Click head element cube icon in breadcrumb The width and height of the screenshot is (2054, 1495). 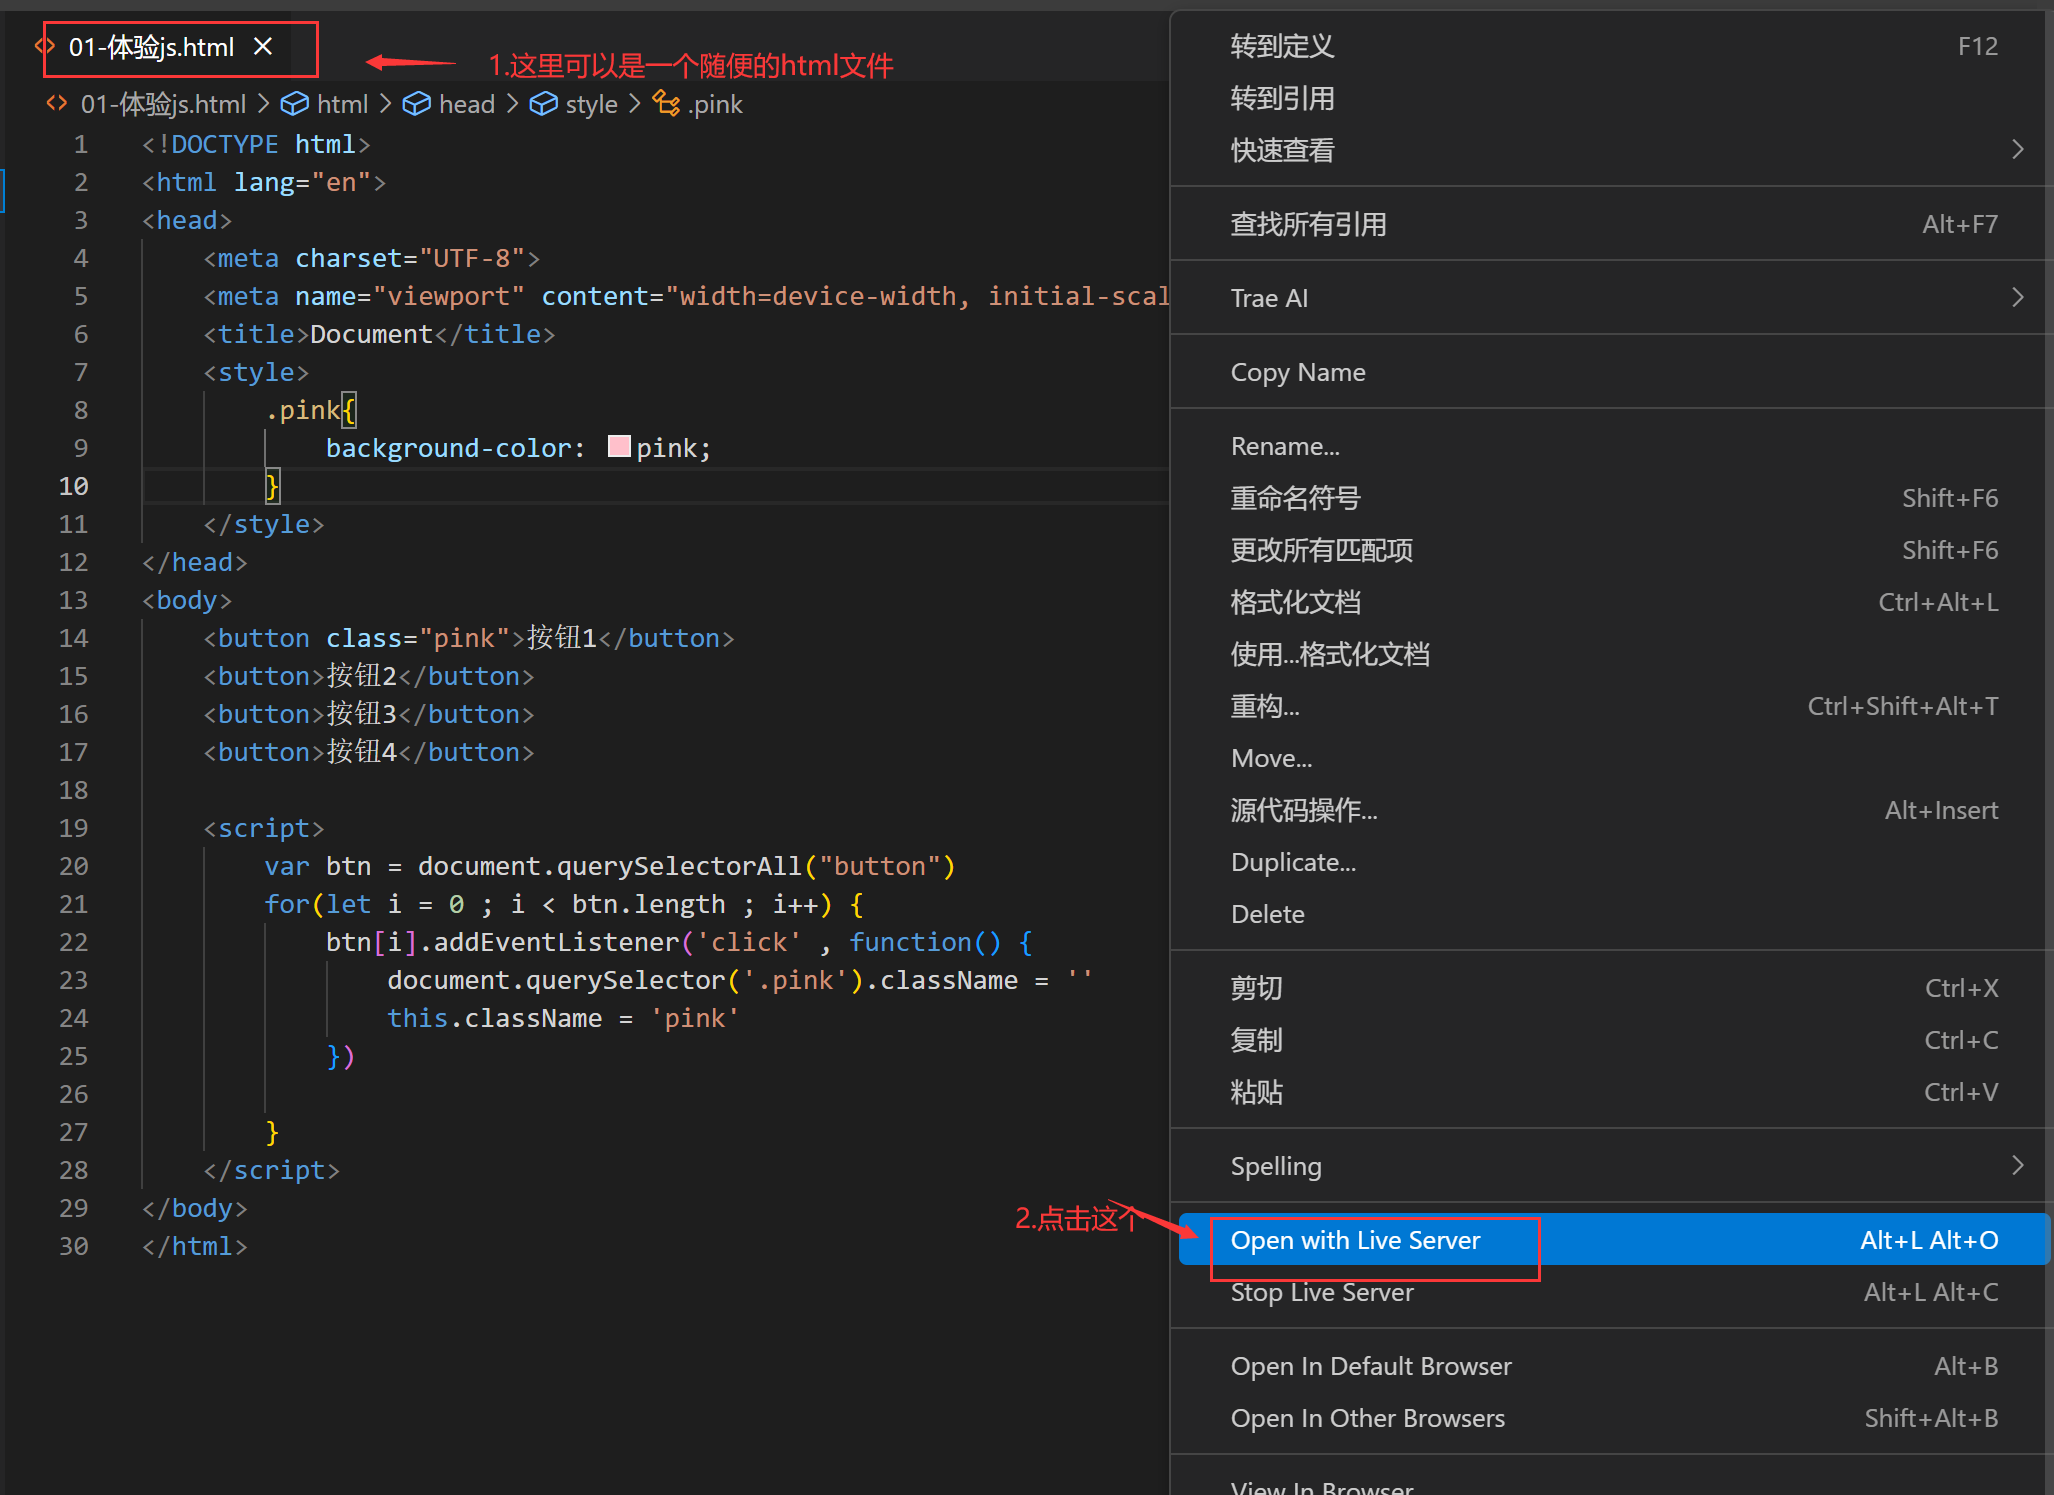click(x=416, y=104)
